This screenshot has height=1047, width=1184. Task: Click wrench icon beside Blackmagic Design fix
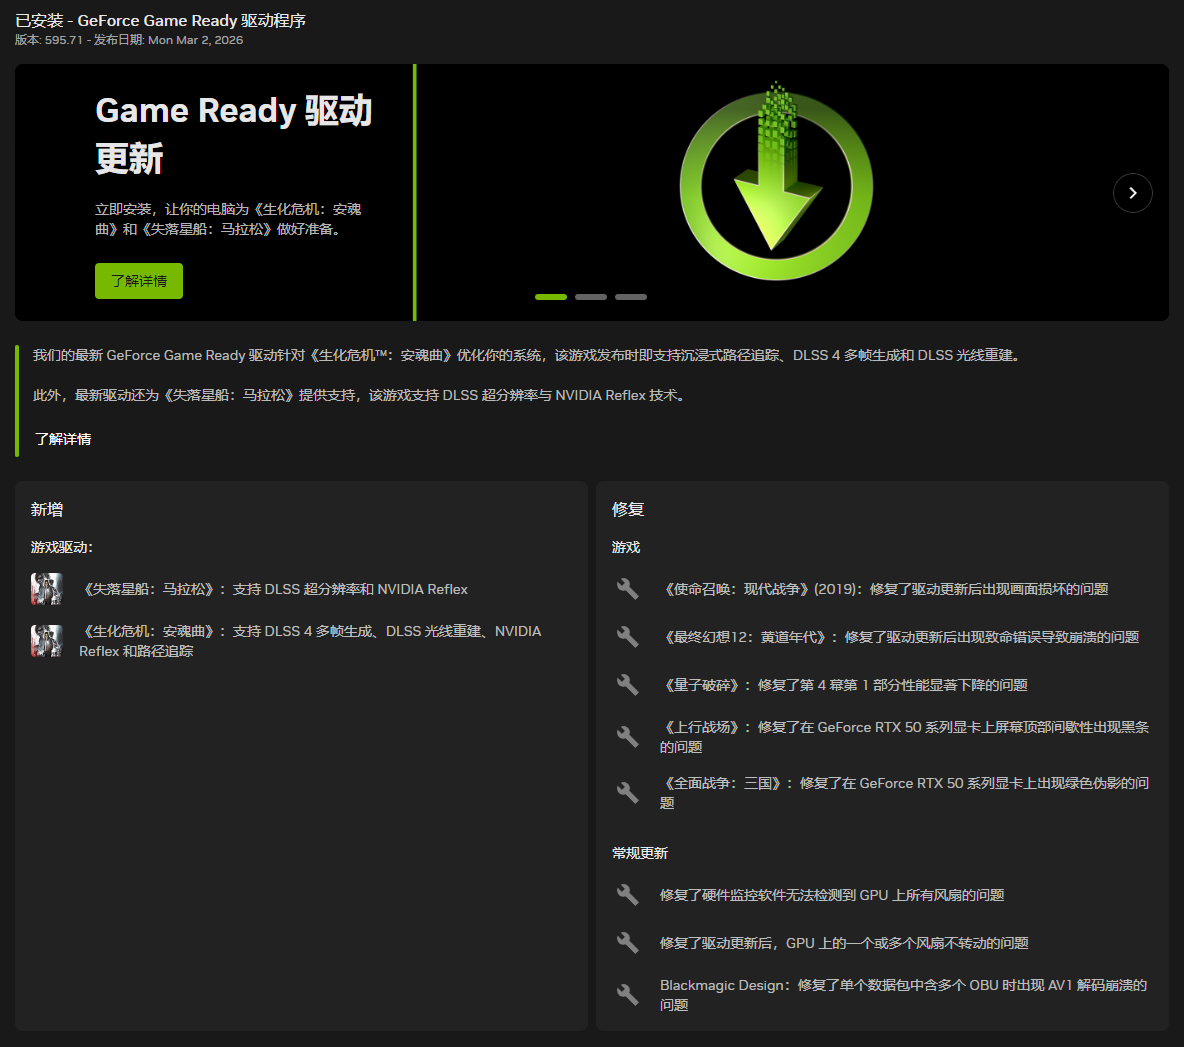(627, 995)
